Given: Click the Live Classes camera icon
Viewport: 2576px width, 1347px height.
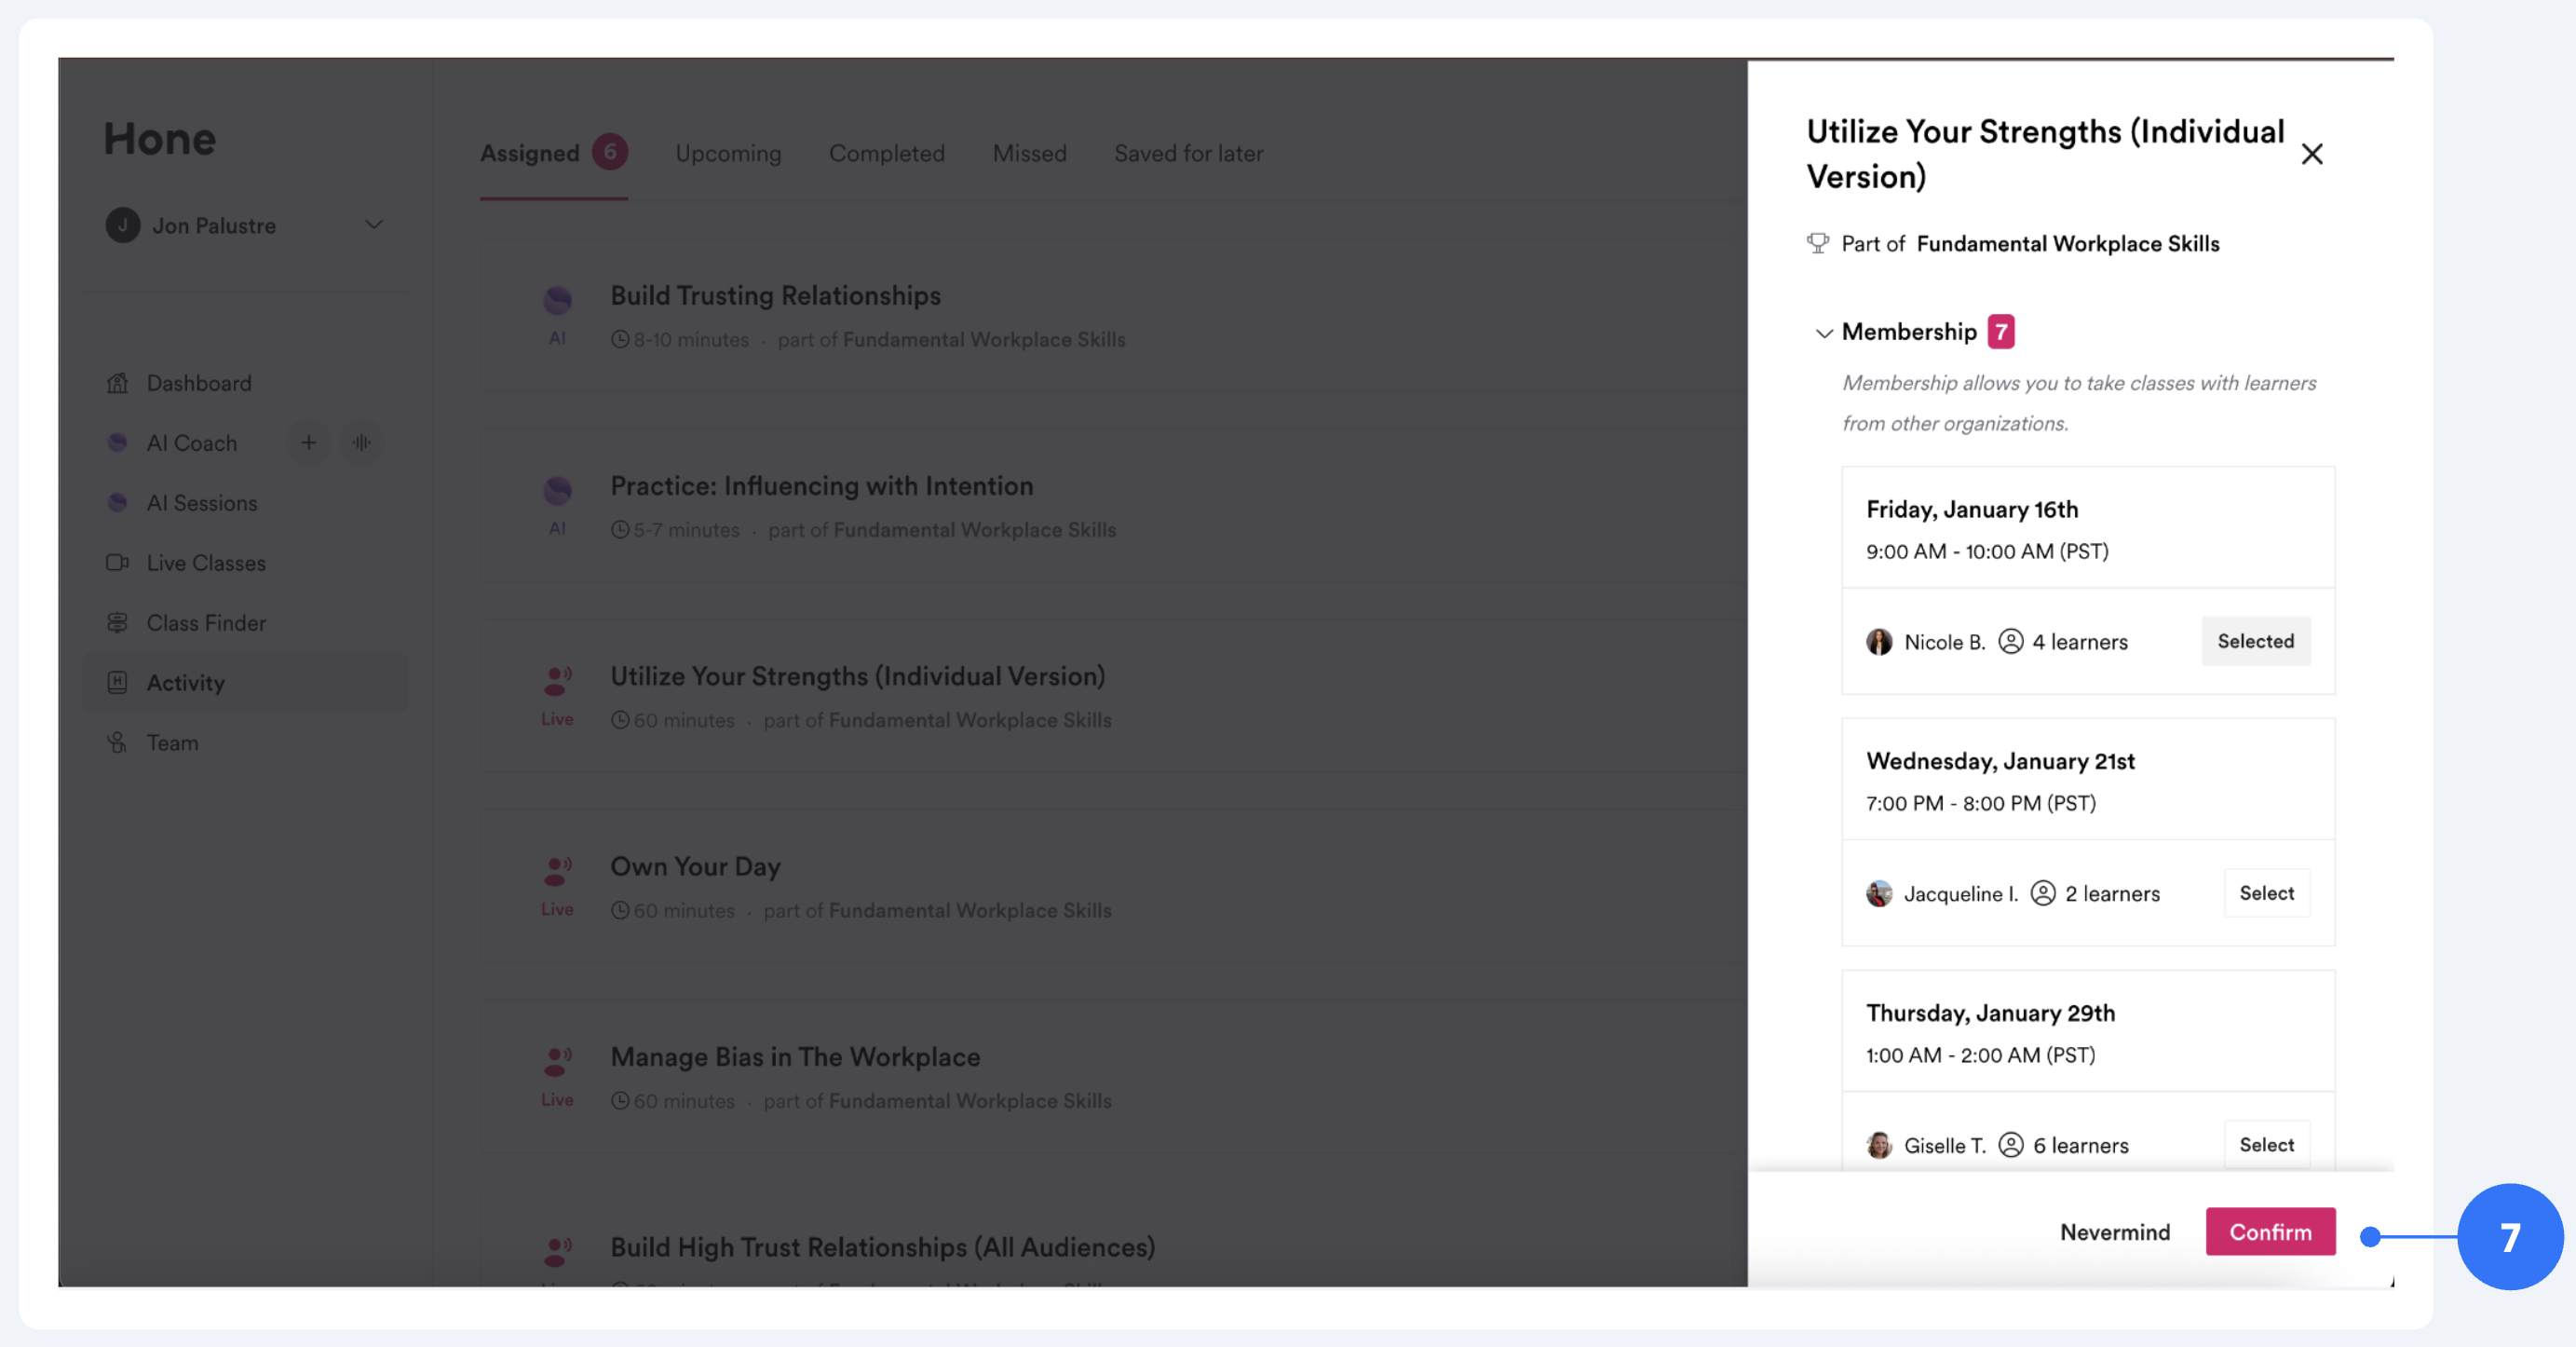Looking at the screenshot, I should tap(117, 562).
